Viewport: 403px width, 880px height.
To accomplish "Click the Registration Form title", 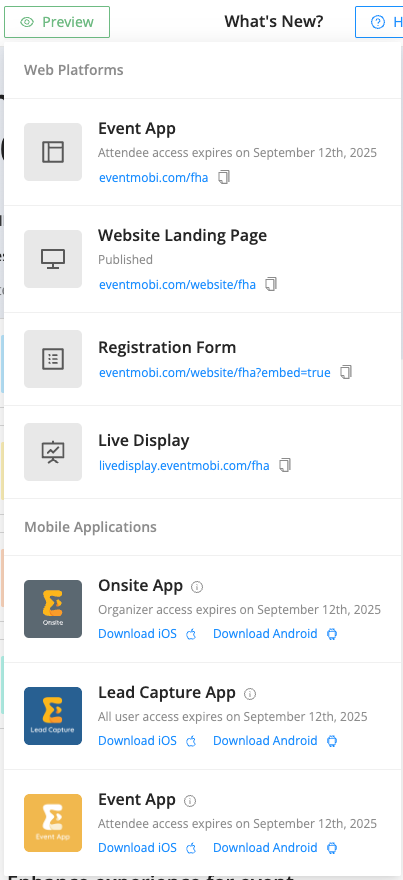I will point(167,347).
